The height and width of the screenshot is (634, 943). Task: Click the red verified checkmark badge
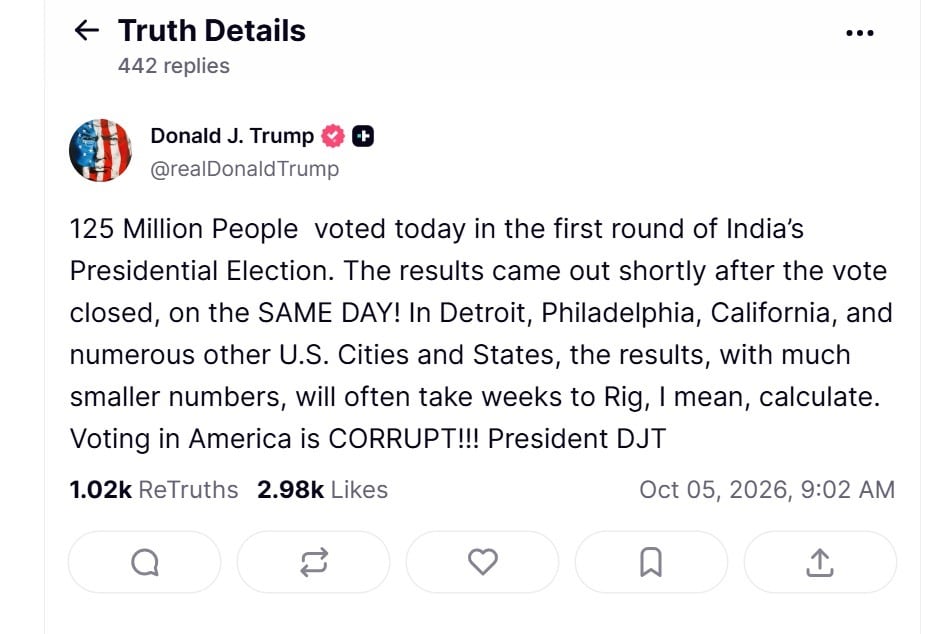pyautogui.click(x=333, y=137)
